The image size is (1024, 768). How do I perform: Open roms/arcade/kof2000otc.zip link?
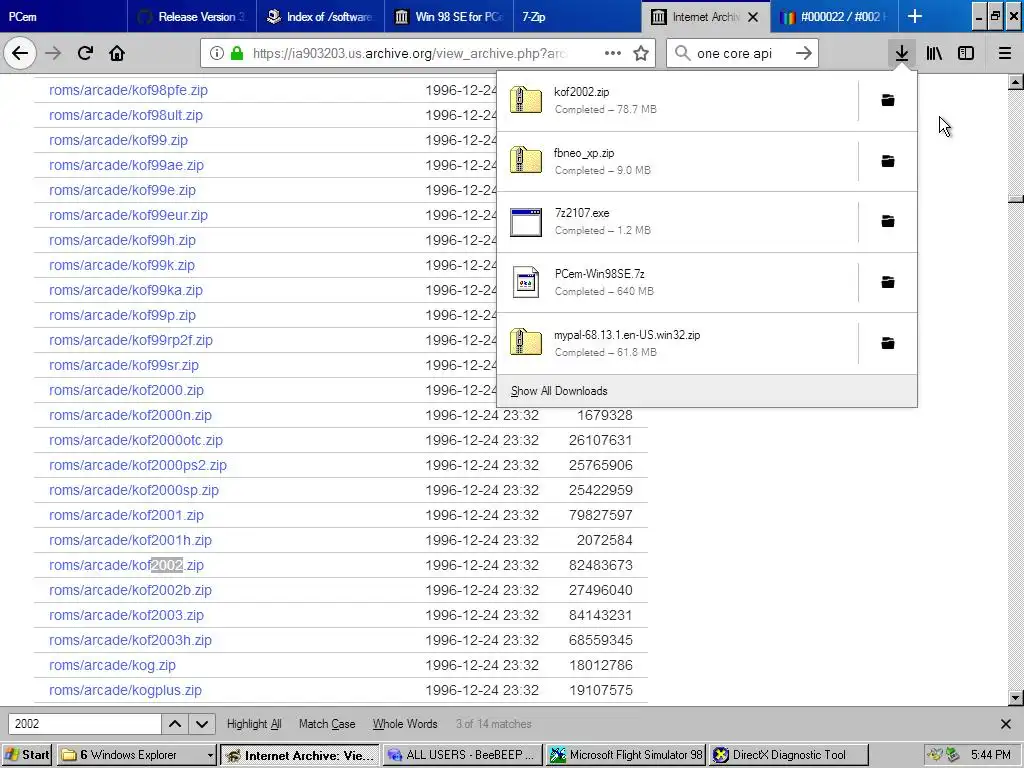pyautogui.click(x=136, y=440)
